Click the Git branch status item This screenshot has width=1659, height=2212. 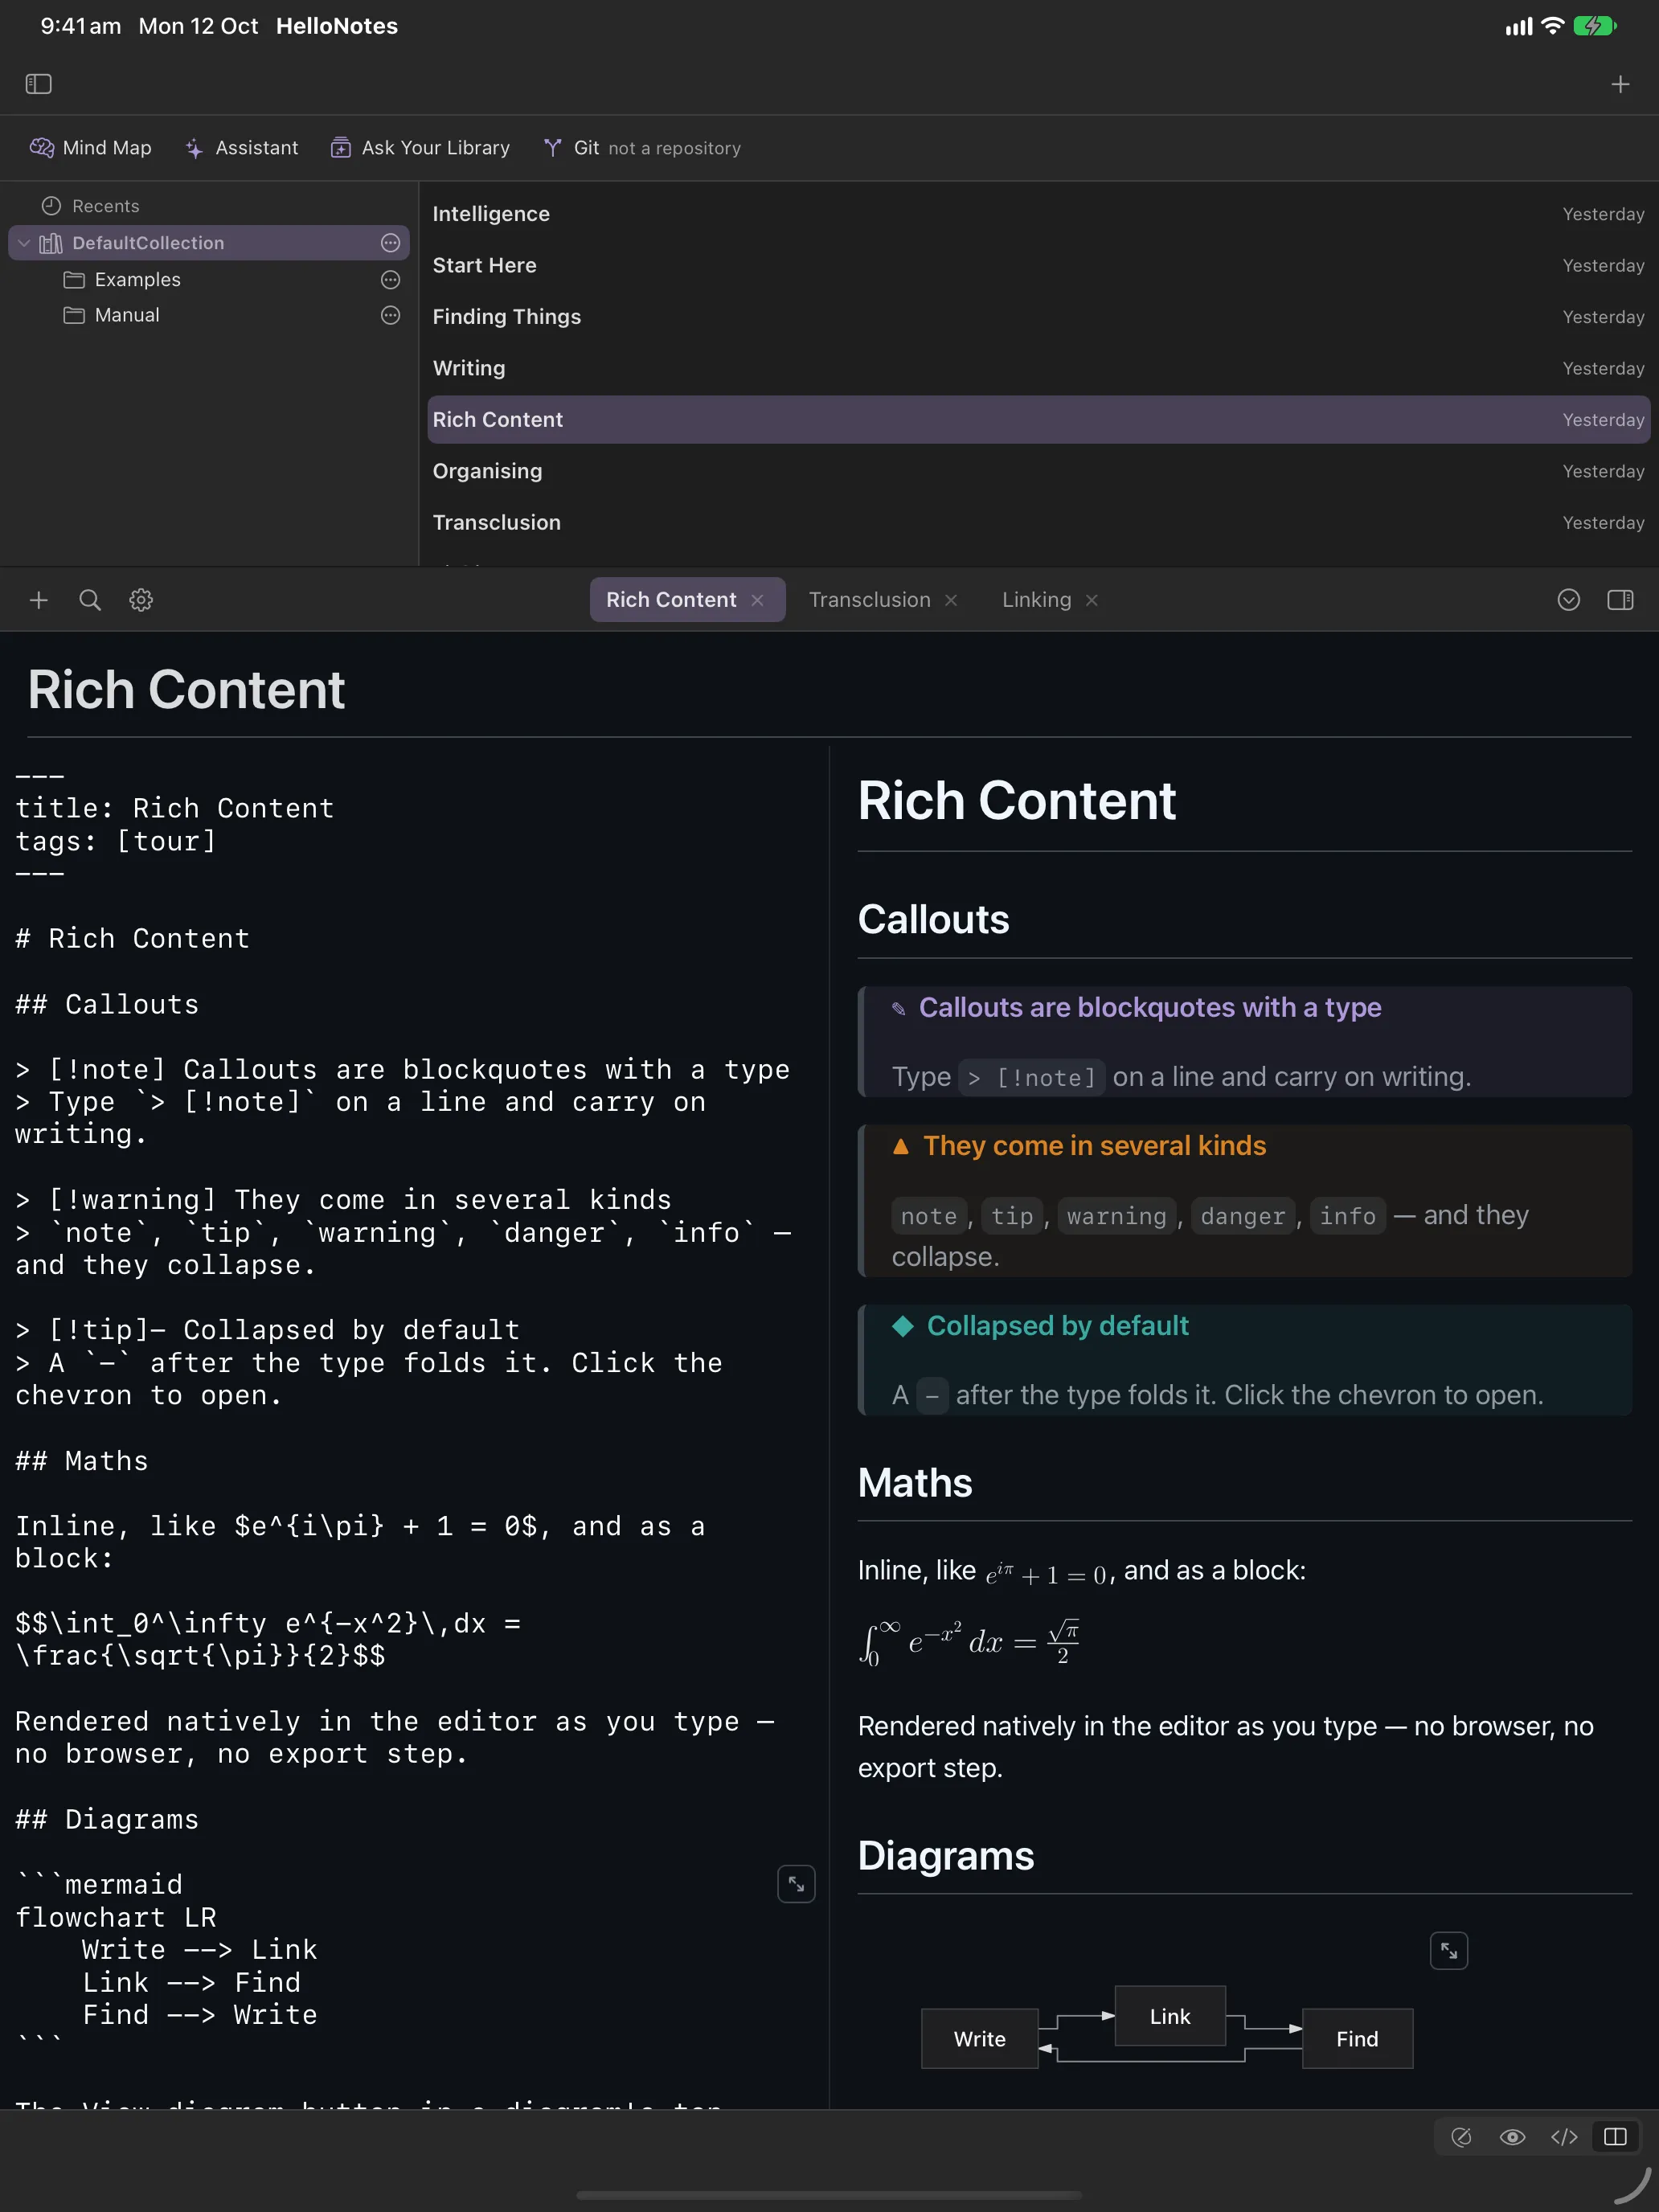click(642, 148)
